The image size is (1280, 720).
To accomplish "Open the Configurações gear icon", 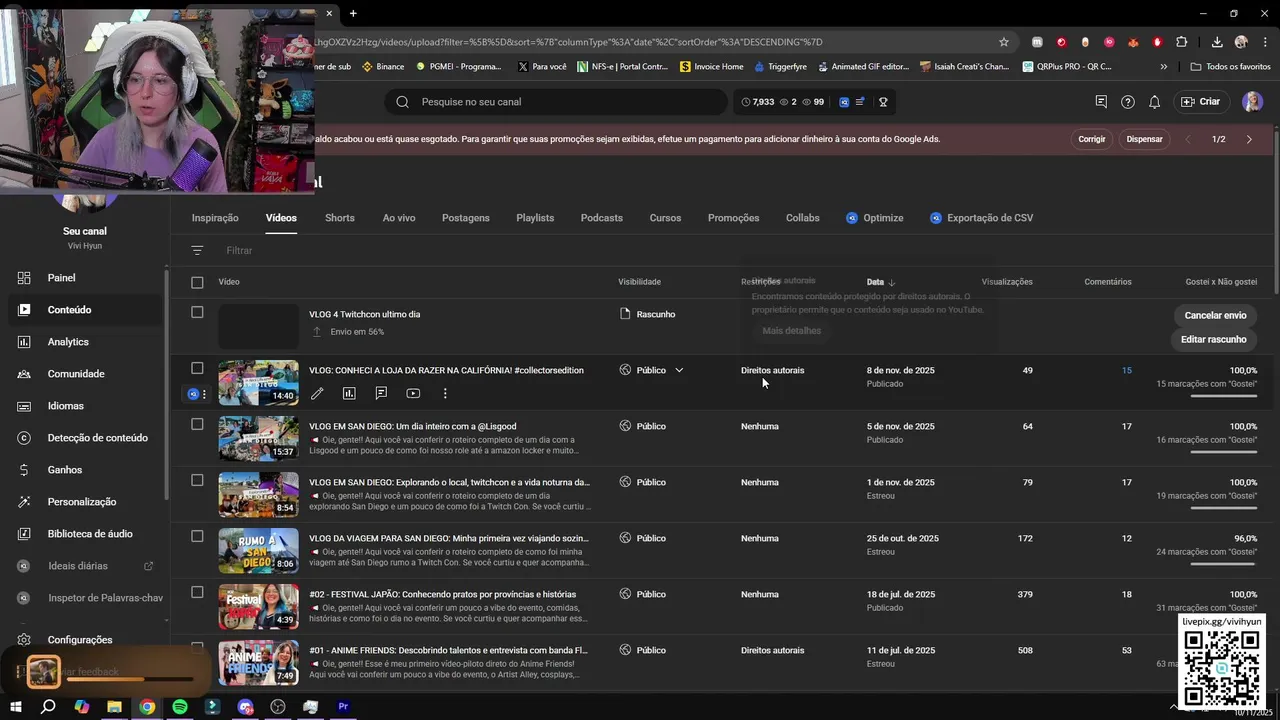I will [24, 640].
